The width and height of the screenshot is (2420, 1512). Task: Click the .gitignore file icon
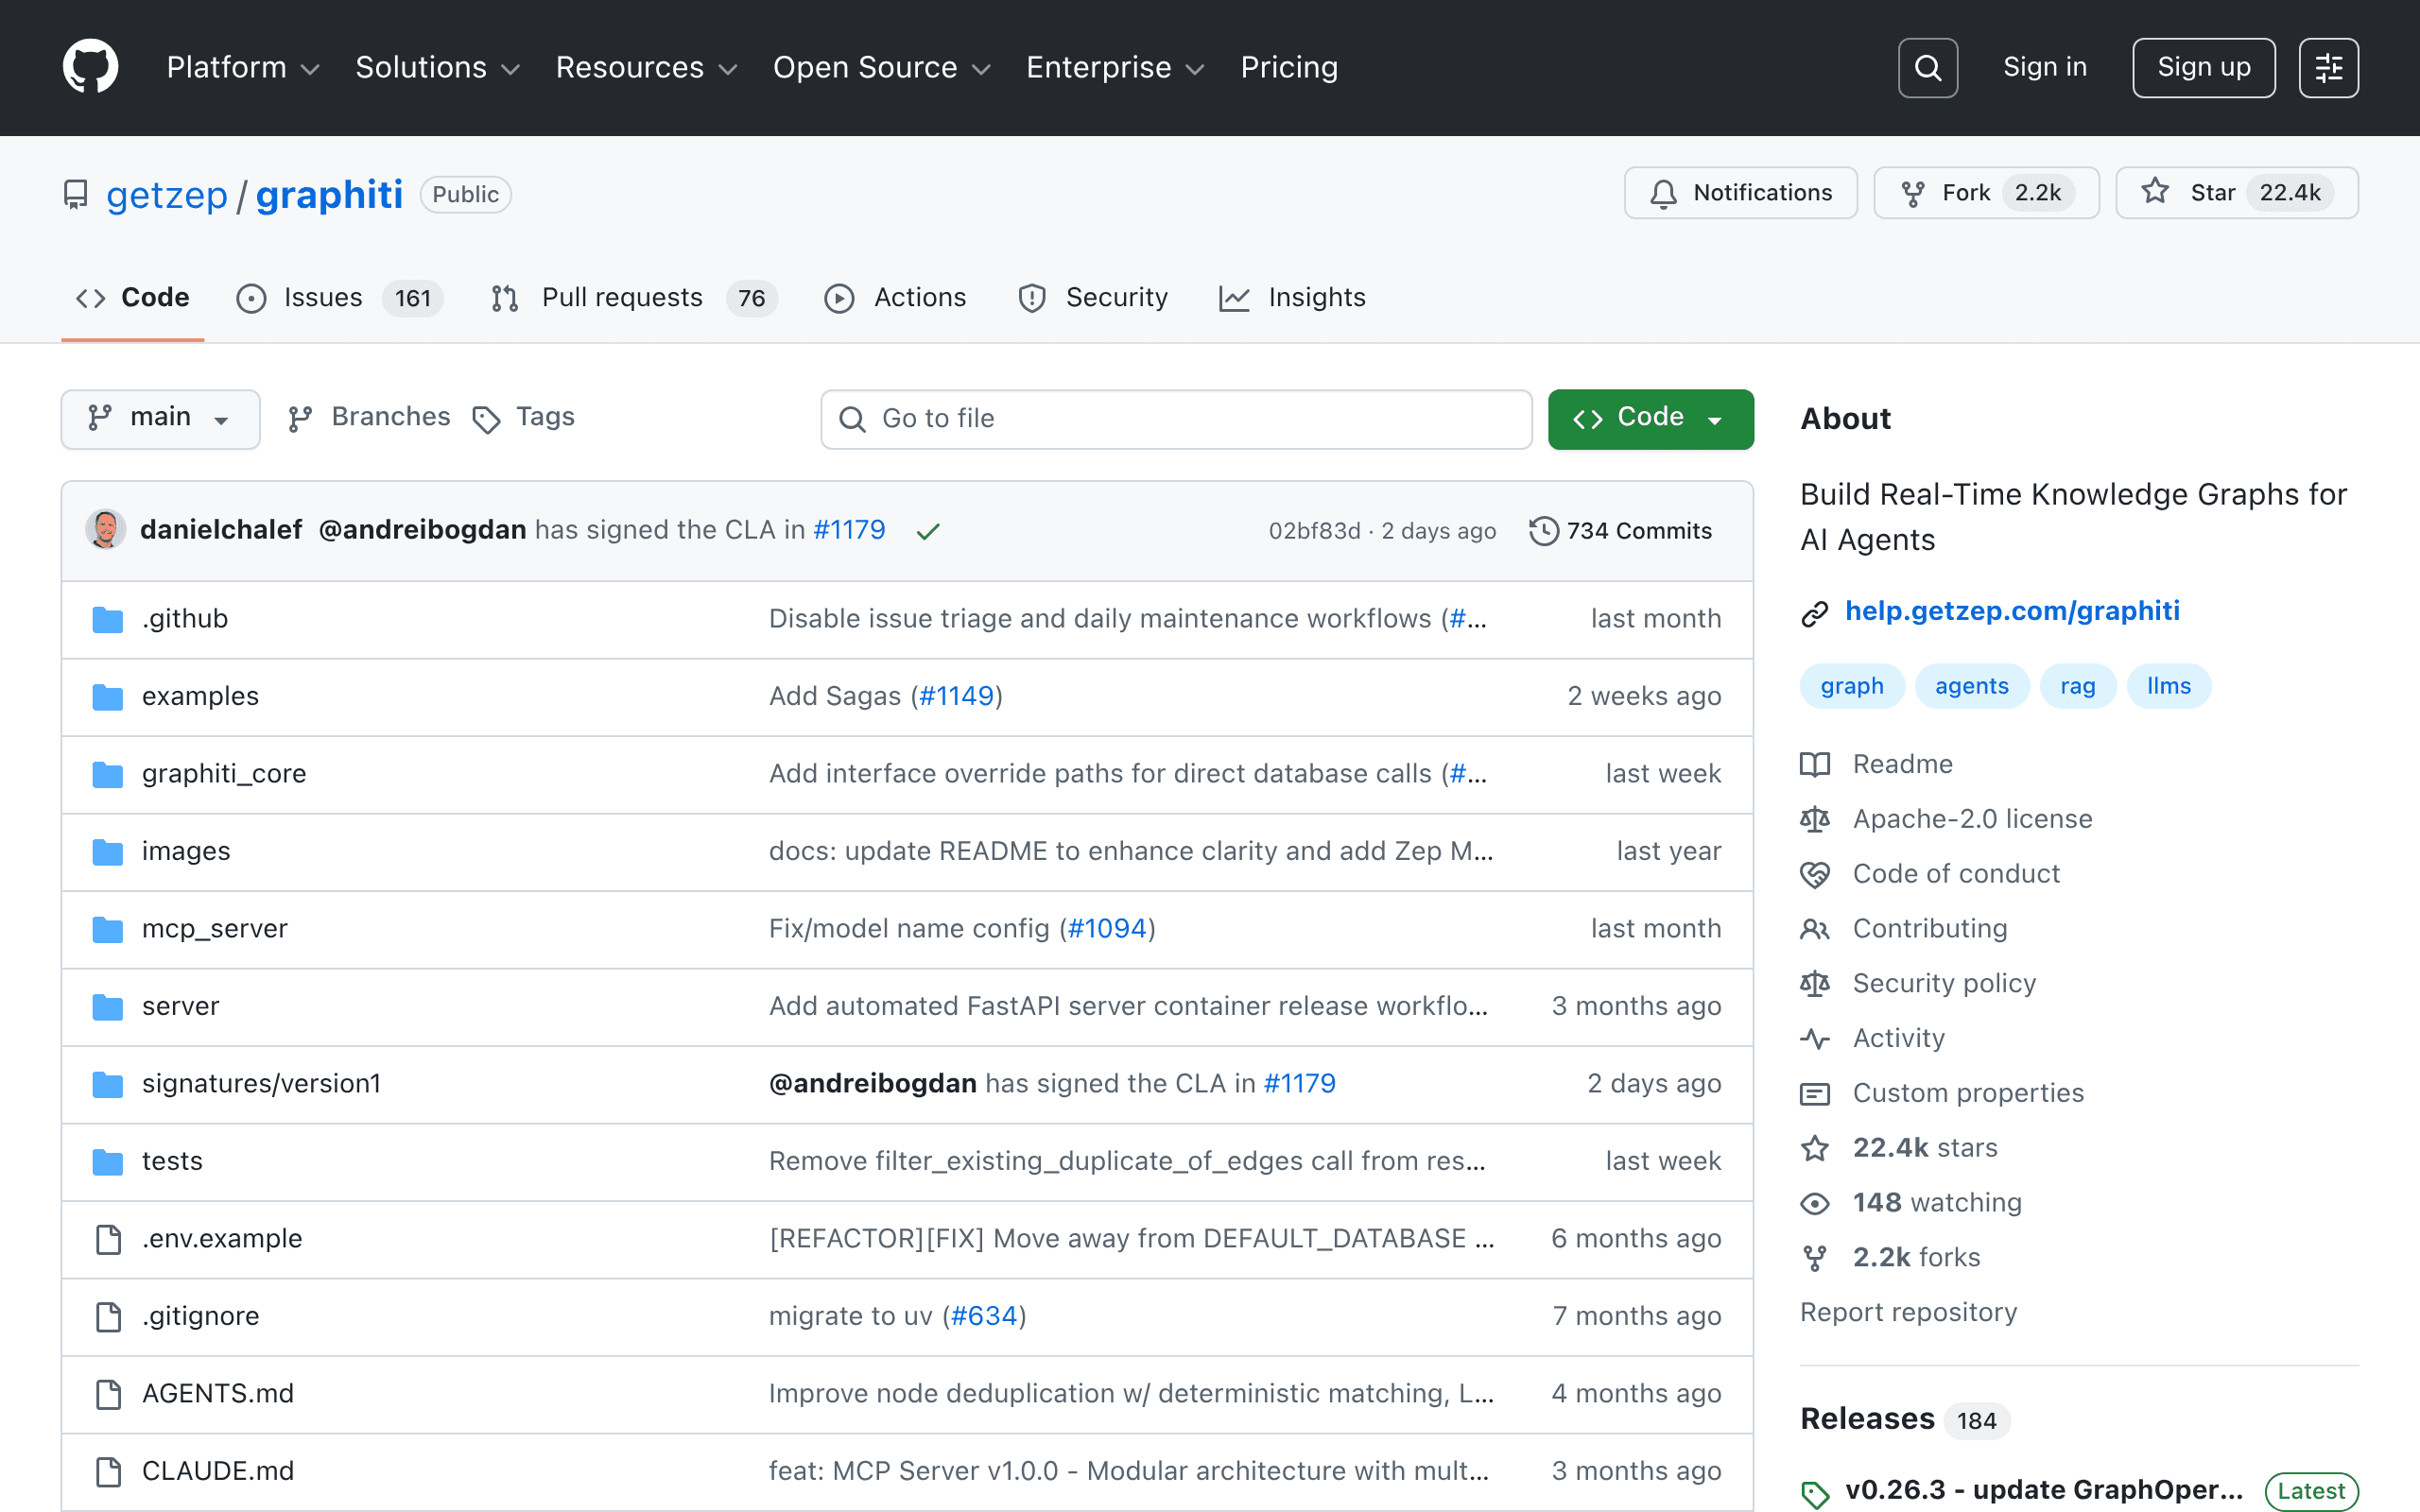[x=108, y=1317]
